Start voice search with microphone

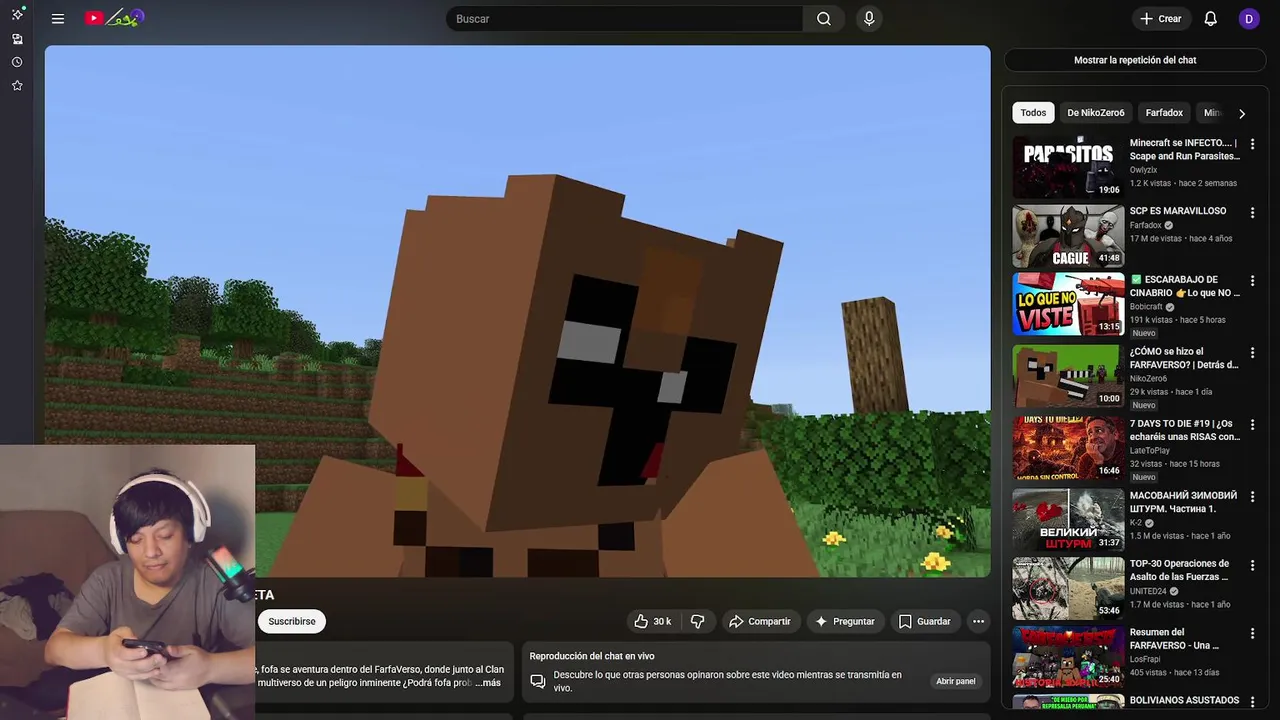(x=869, y=19)
